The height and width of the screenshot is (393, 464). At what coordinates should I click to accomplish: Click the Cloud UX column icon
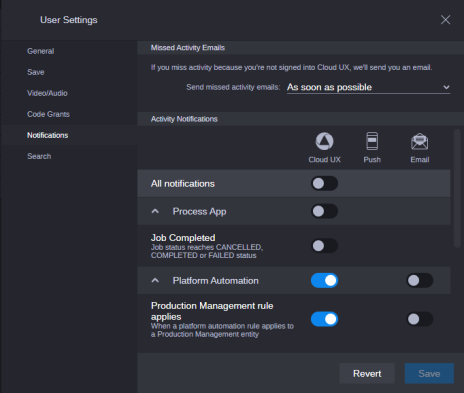324,141
